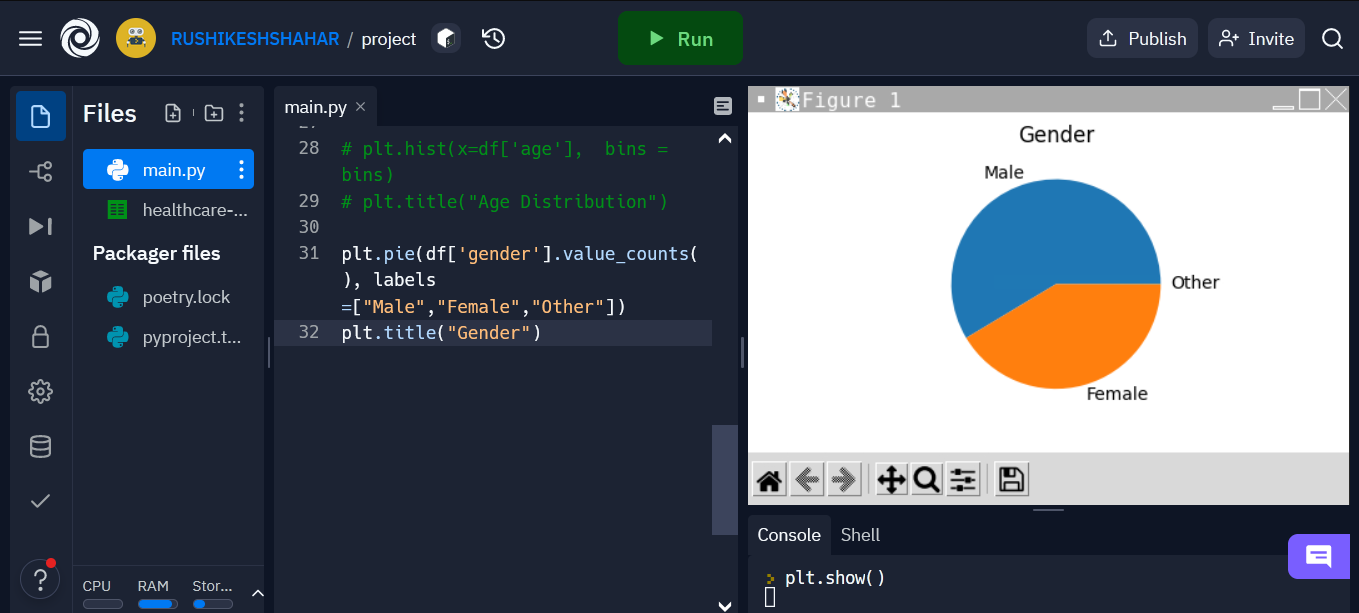Open the editor markdown/layout icon
Viewport: 1359px width, 613px height.
pyautogui.click(x=723, y=106)
